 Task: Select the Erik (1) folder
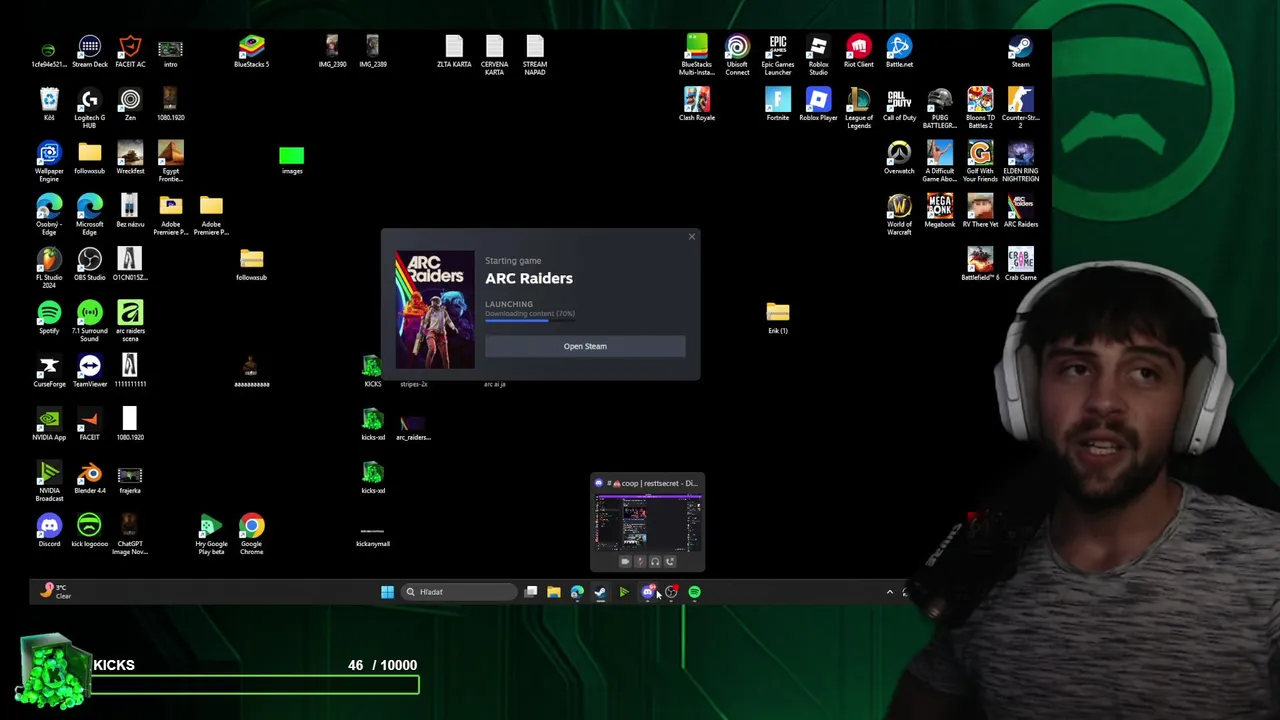[778, 318]
